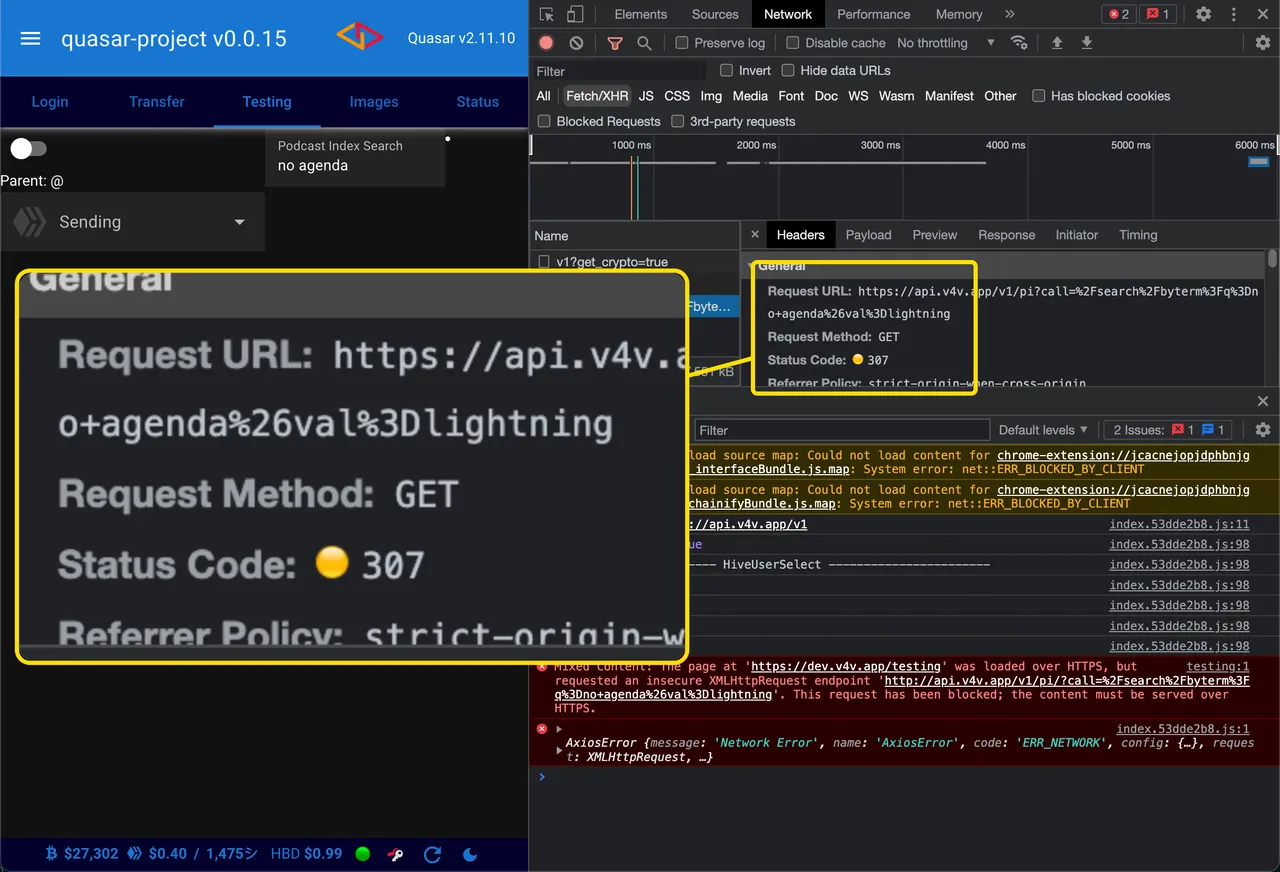Close the console drawer
This screenshot has width=1280, height=872.
coord(1263,401)
